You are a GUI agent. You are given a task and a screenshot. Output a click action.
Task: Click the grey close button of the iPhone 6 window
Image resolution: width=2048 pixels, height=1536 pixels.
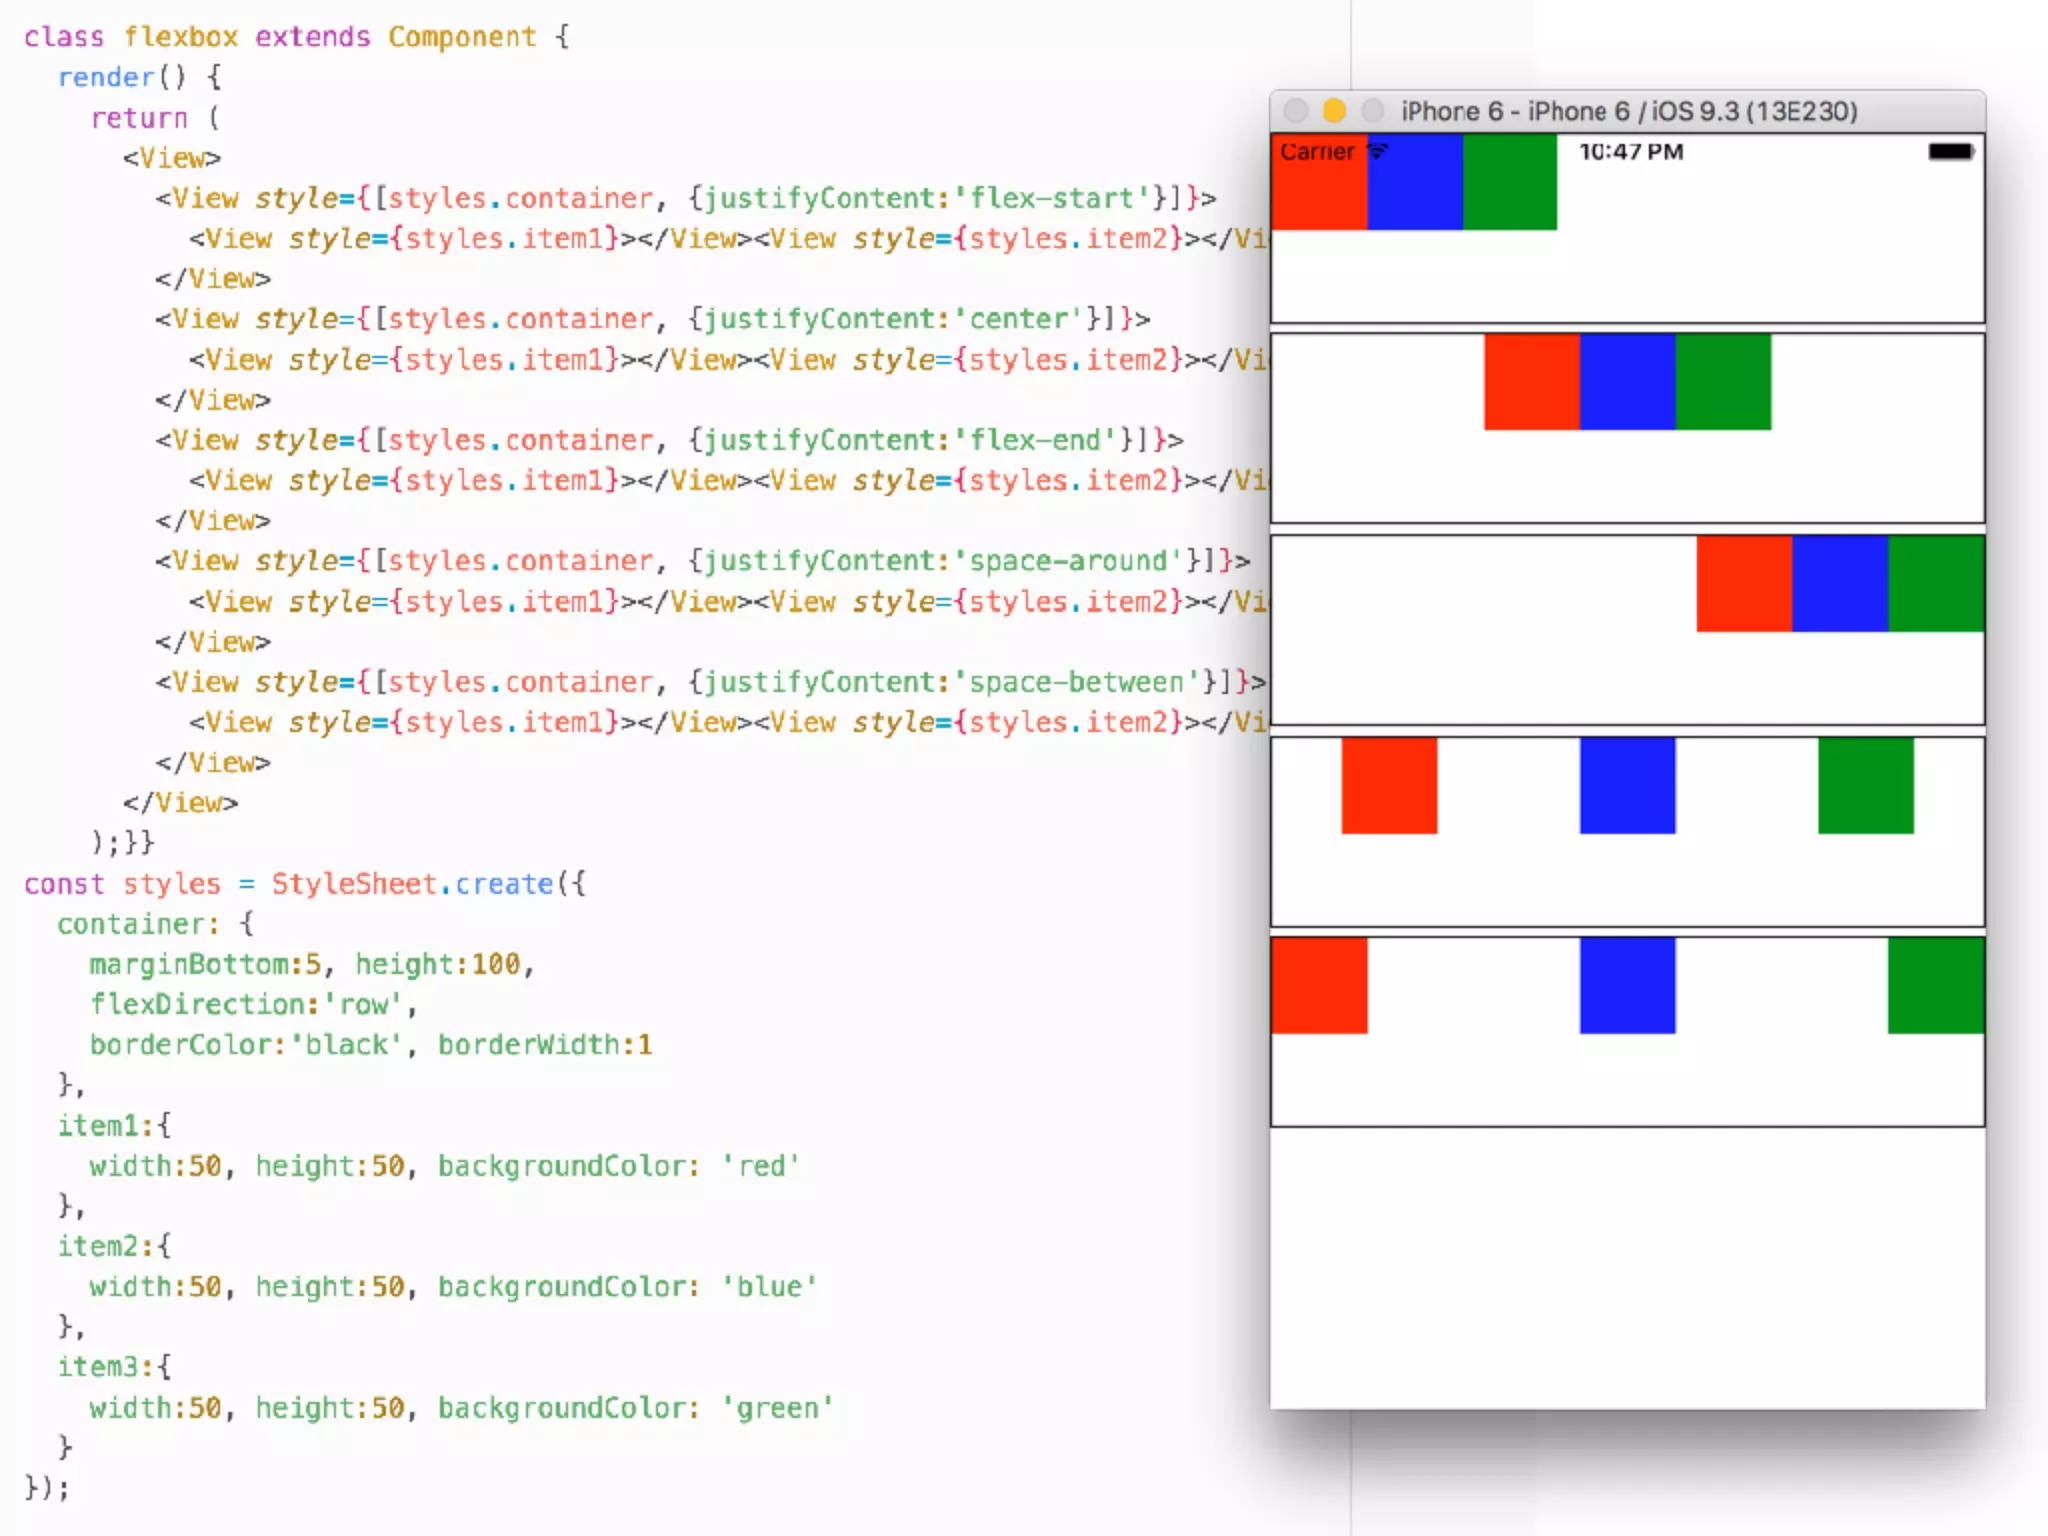click(x=1296, y=110)
